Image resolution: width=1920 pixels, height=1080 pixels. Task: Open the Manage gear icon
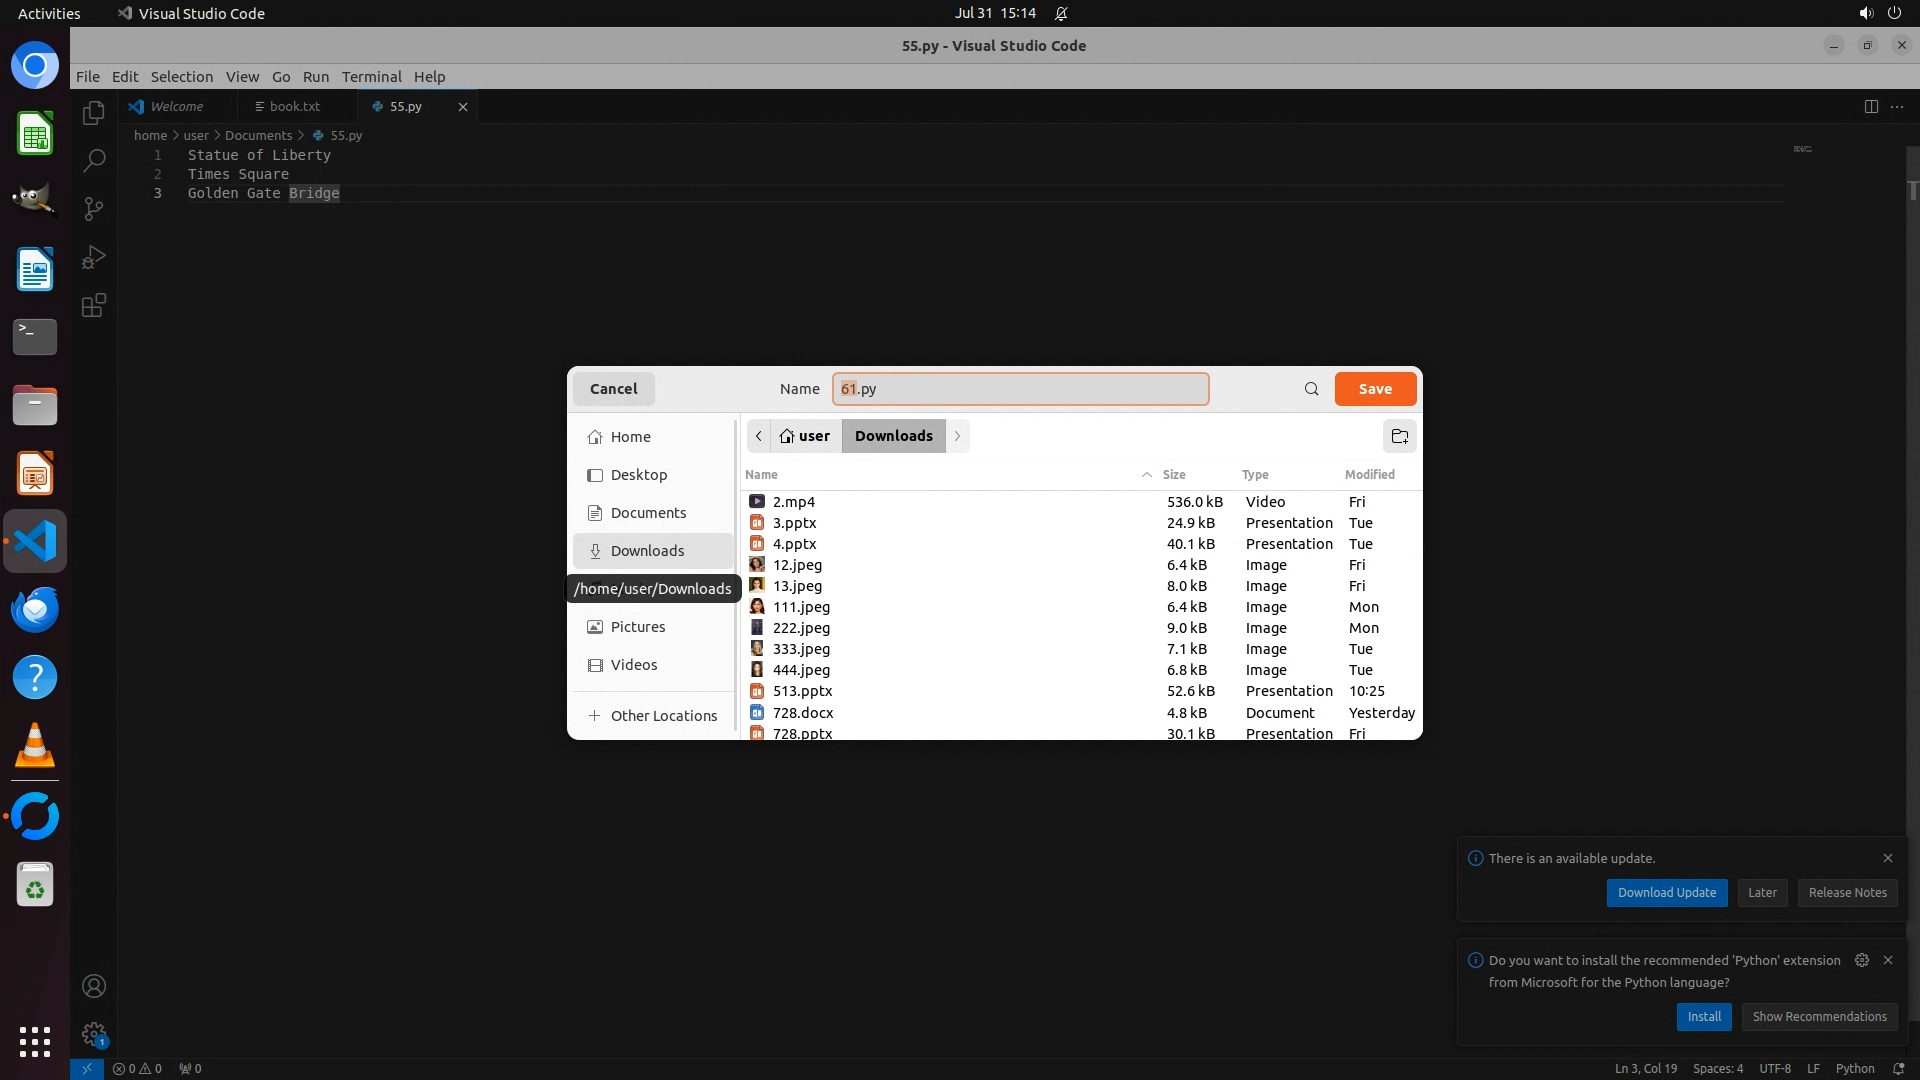[x=94, y=1033]
